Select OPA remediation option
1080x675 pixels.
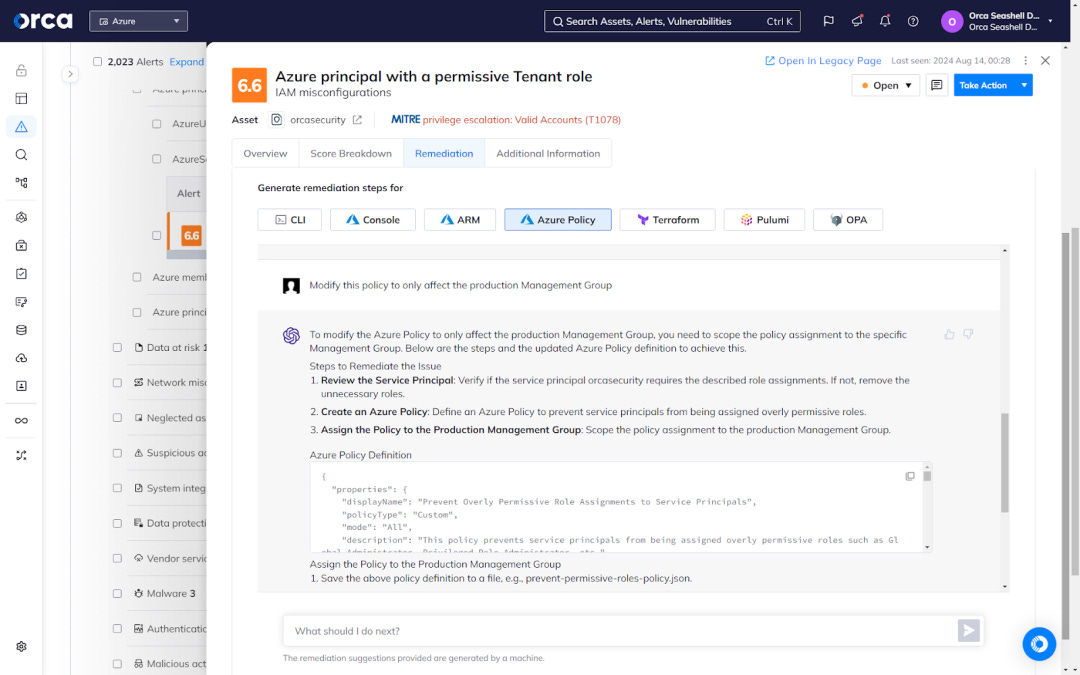[x=848, y=220]
